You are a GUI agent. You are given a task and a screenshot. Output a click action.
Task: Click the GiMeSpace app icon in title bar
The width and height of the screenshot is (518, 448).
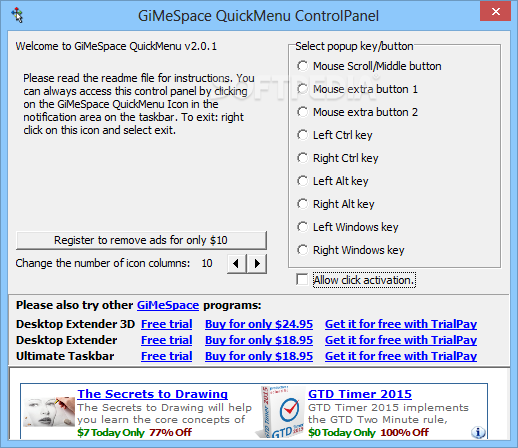(x=17, y=16)
